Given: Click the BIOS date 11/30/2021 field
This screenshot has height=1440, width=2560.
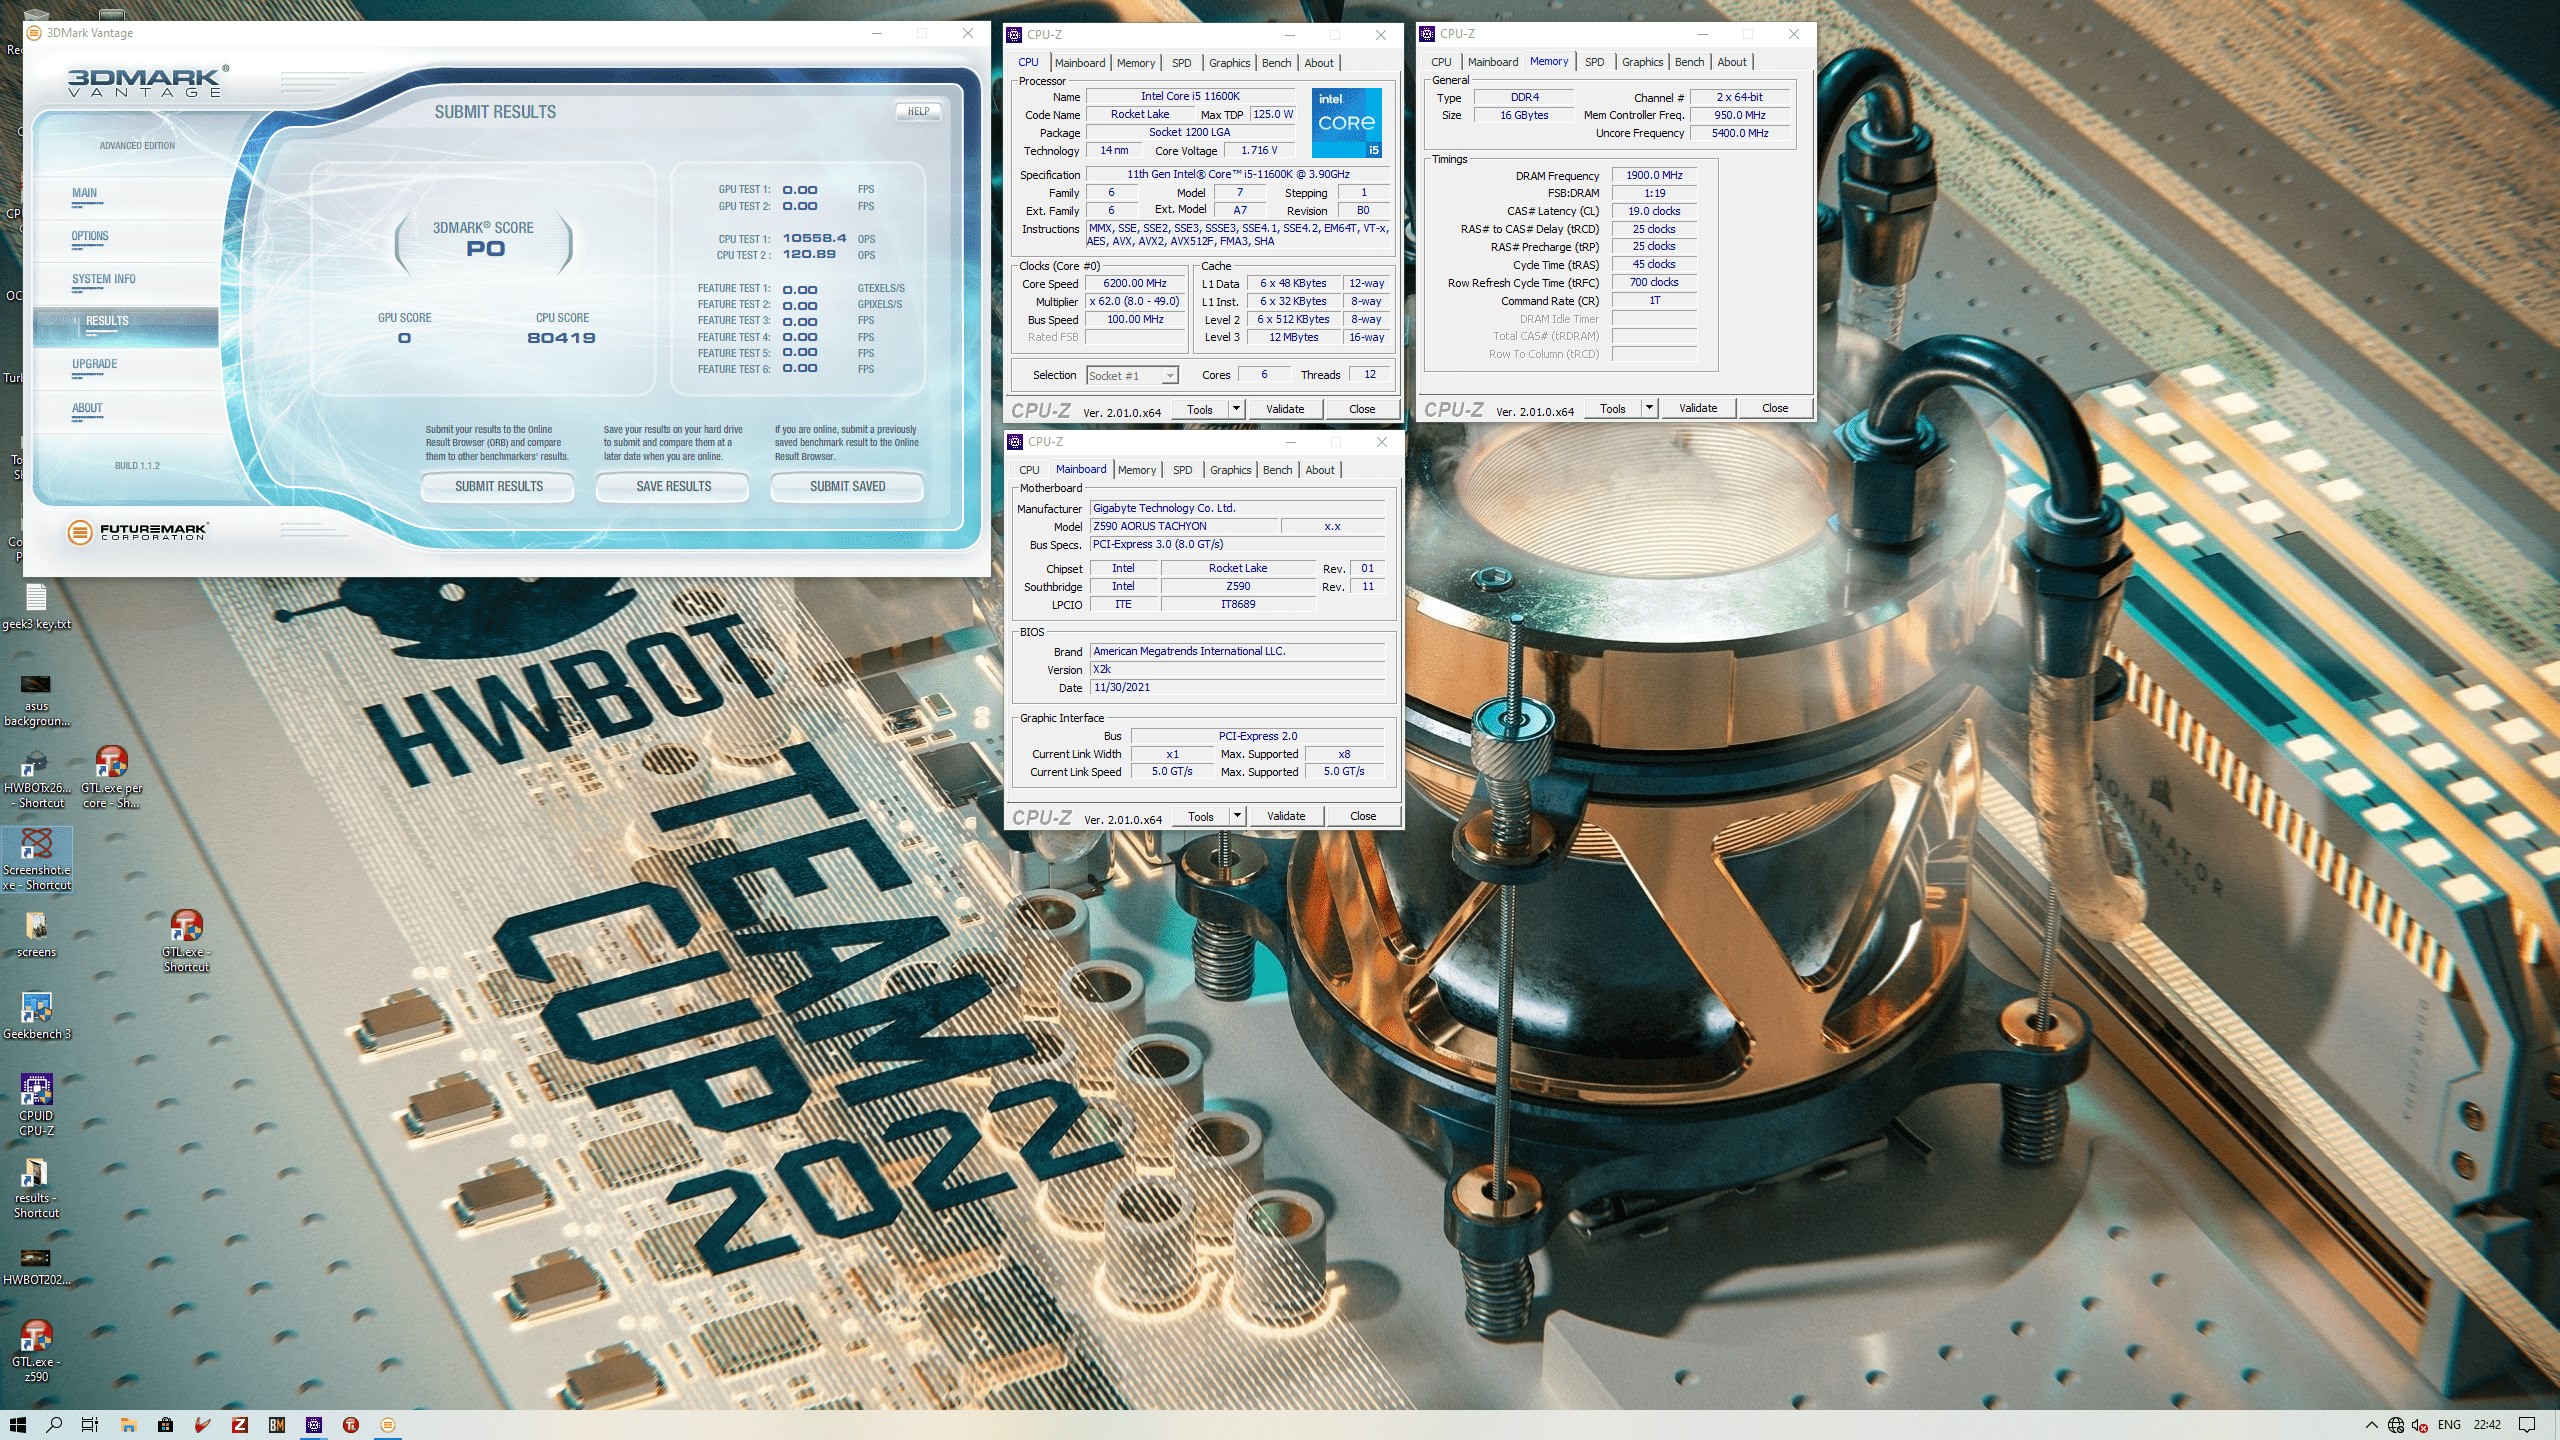Looking at the screenshot, I should point(1237,688).
